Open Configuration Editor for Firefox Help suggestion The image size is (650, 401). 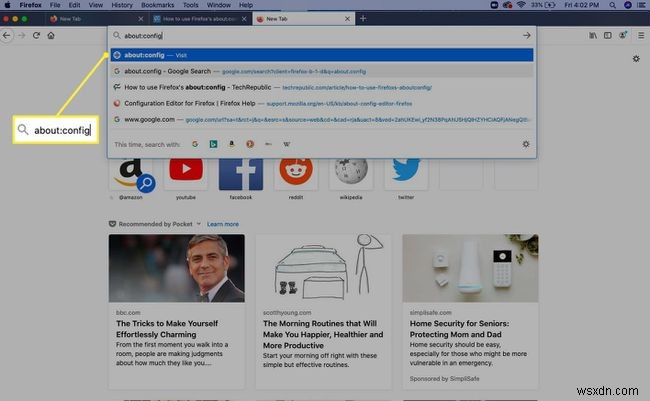pos(322,103)
